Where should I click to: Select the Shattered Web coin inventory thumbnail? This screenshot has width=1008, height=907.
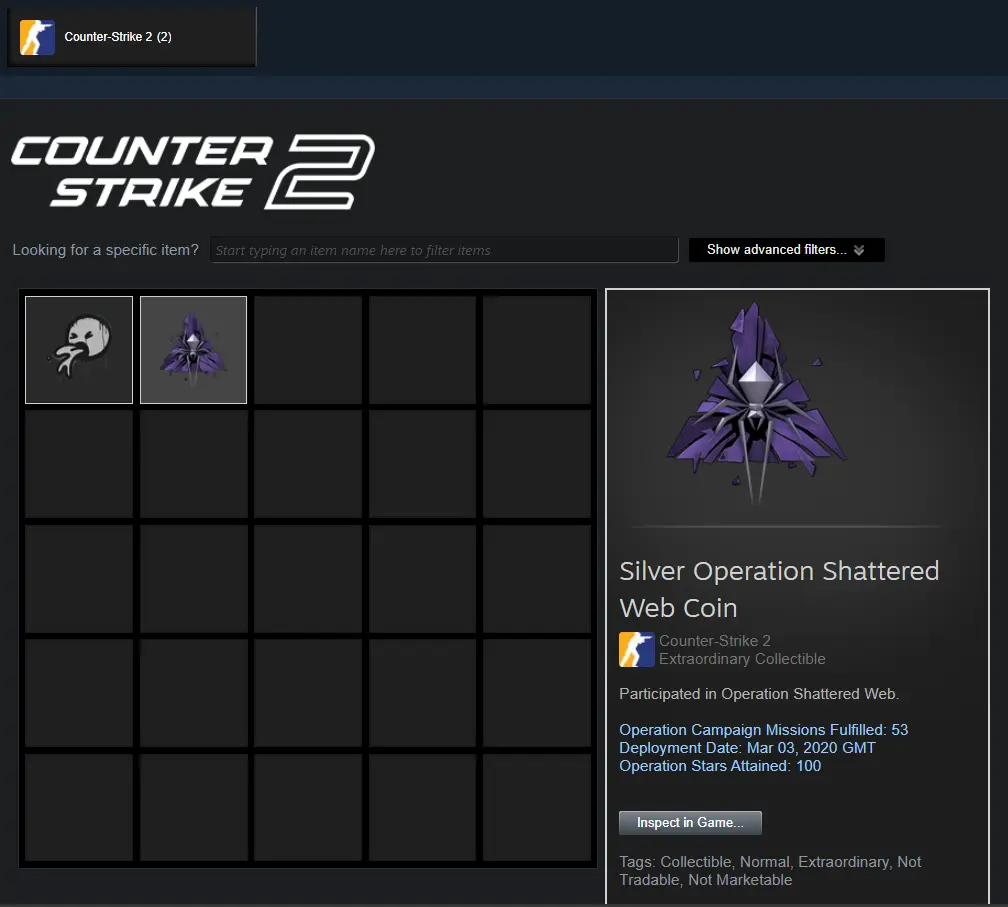[193, 350]
